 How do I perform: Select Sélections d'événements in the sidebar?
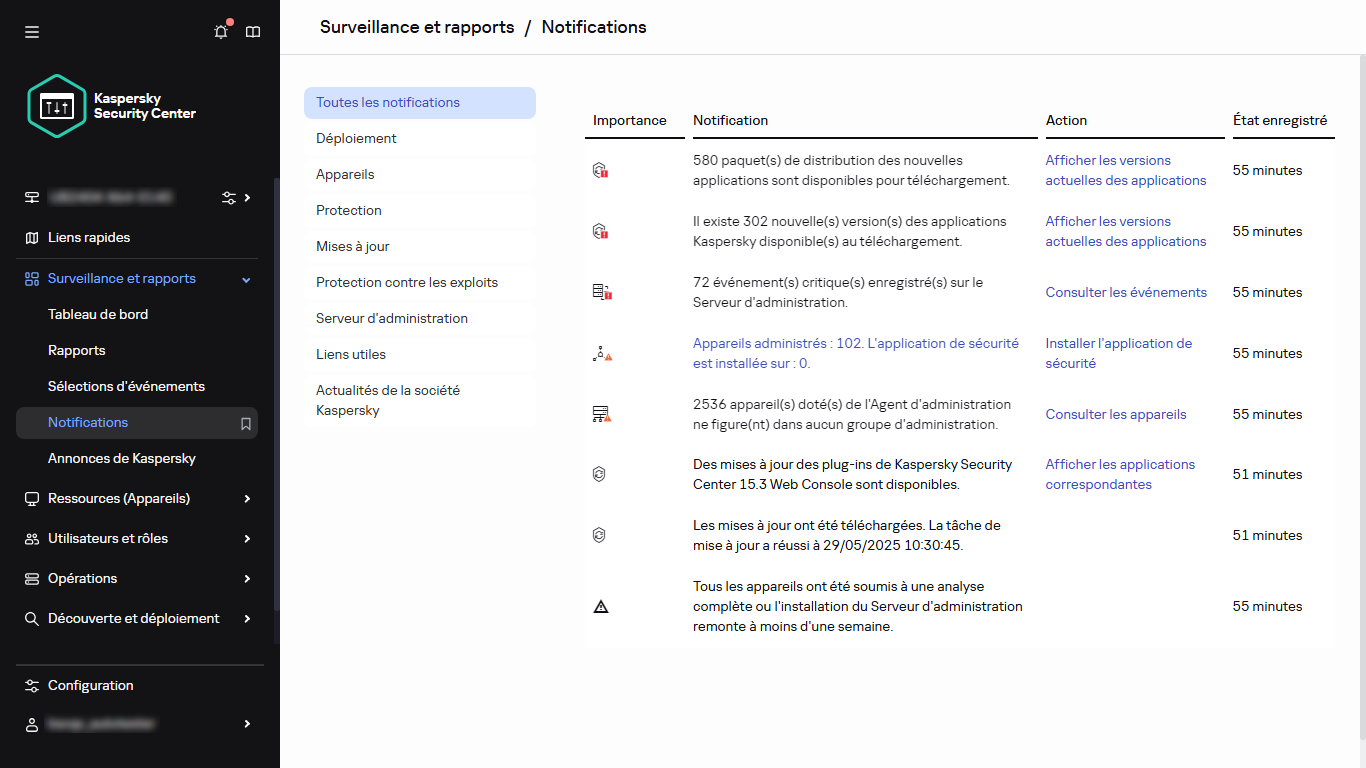click(x=126, y=386)
